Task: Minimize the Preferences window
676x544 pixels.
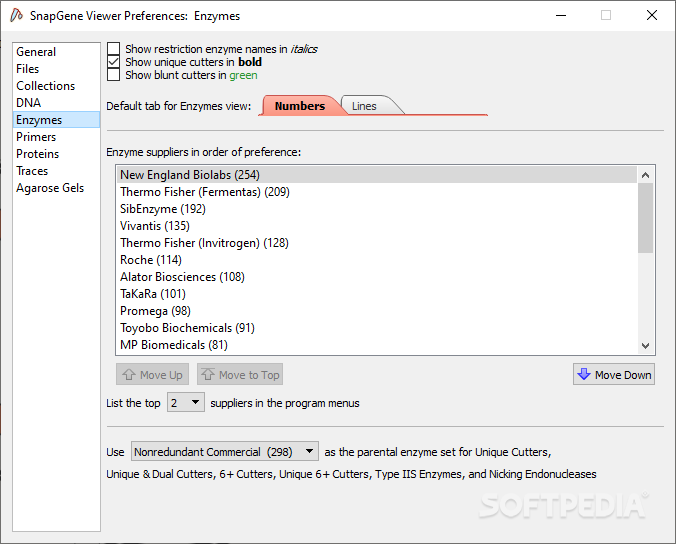Action: (561, 16)
